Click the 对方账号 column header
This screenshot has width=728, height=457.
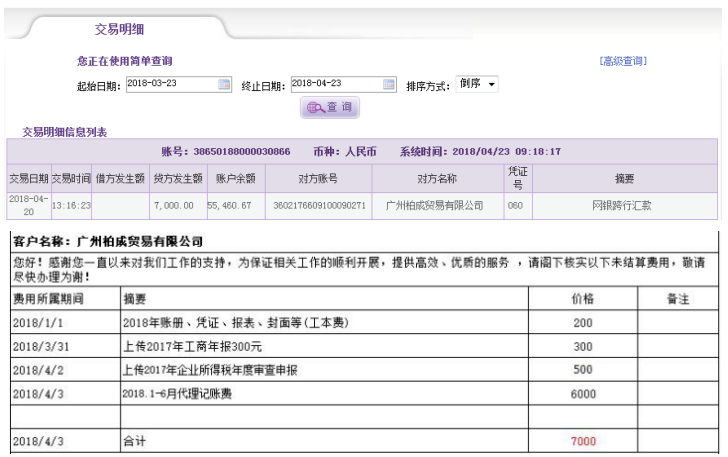point(318,178)
